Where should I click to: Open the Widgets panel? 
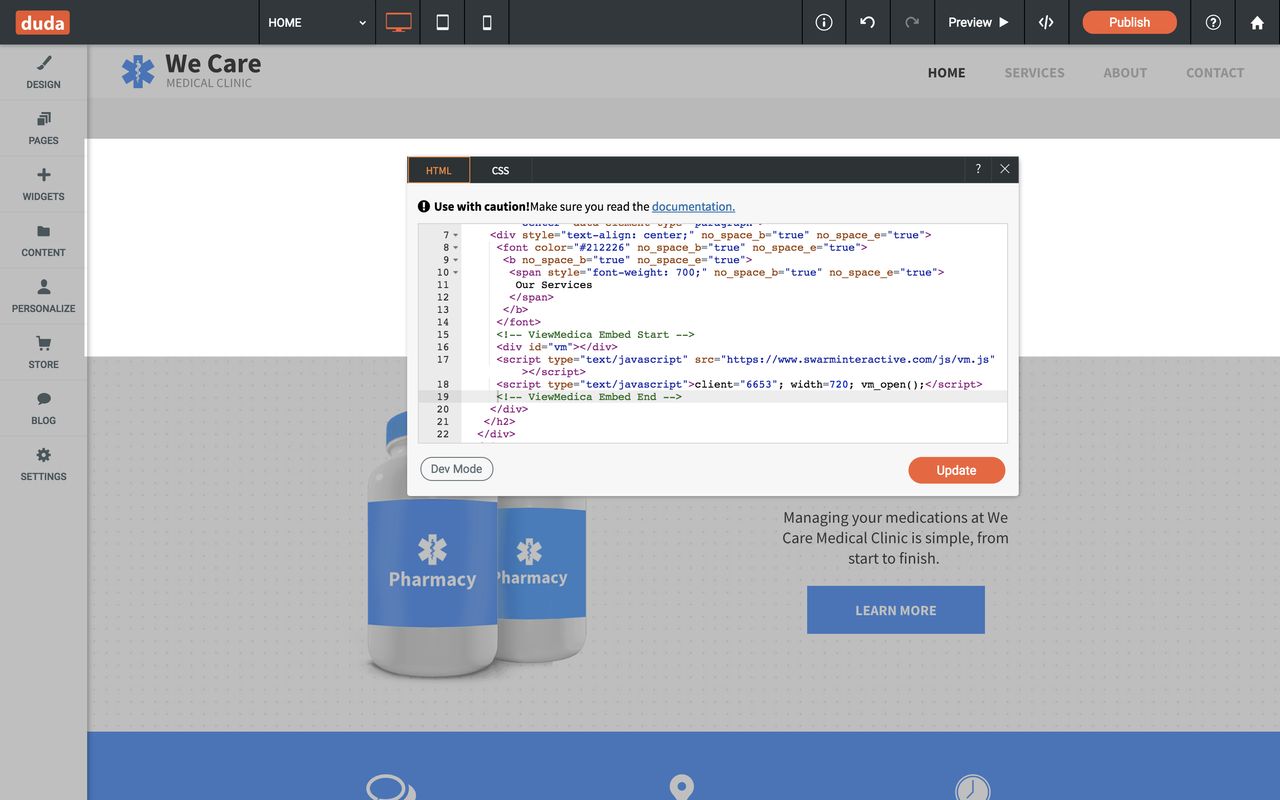[x=43, y=183]
